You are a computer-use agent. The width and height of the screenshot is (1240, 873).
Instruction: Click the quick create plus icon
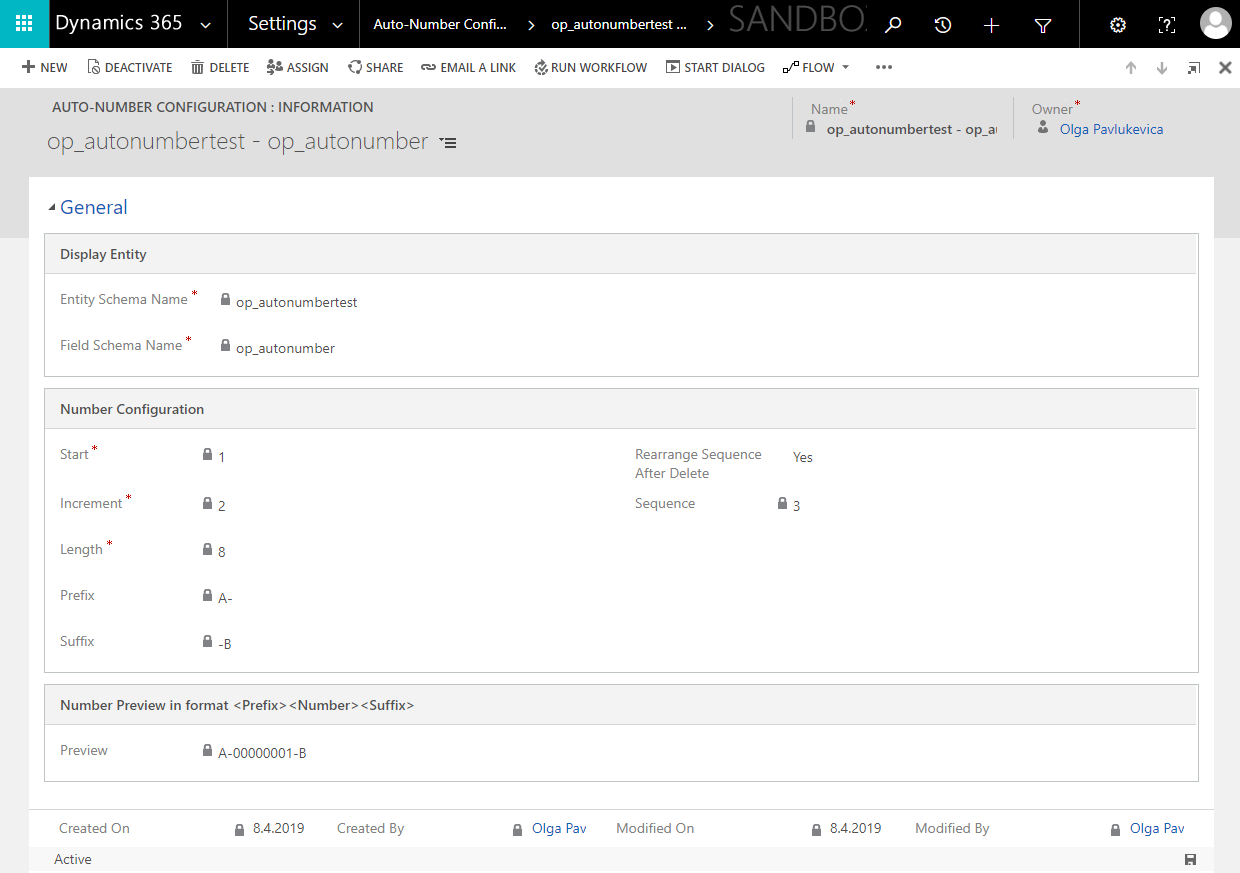pos(991,24)
